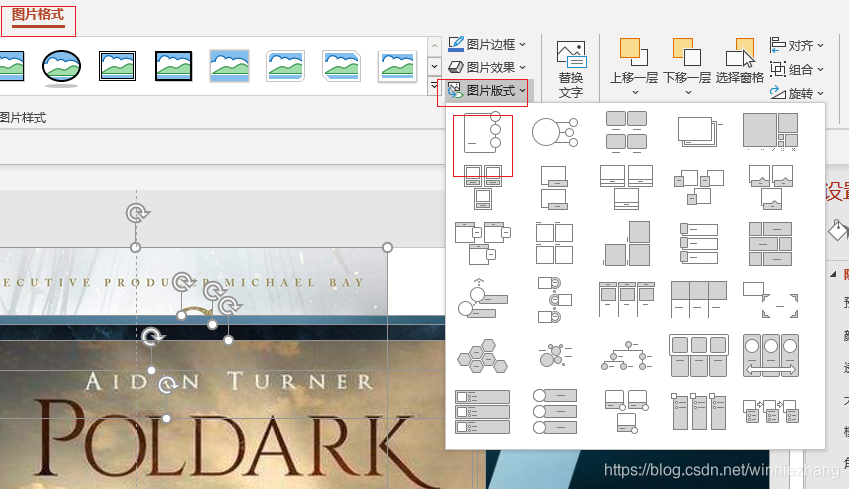Apply the black oval picture style

(x=61, y=67)
